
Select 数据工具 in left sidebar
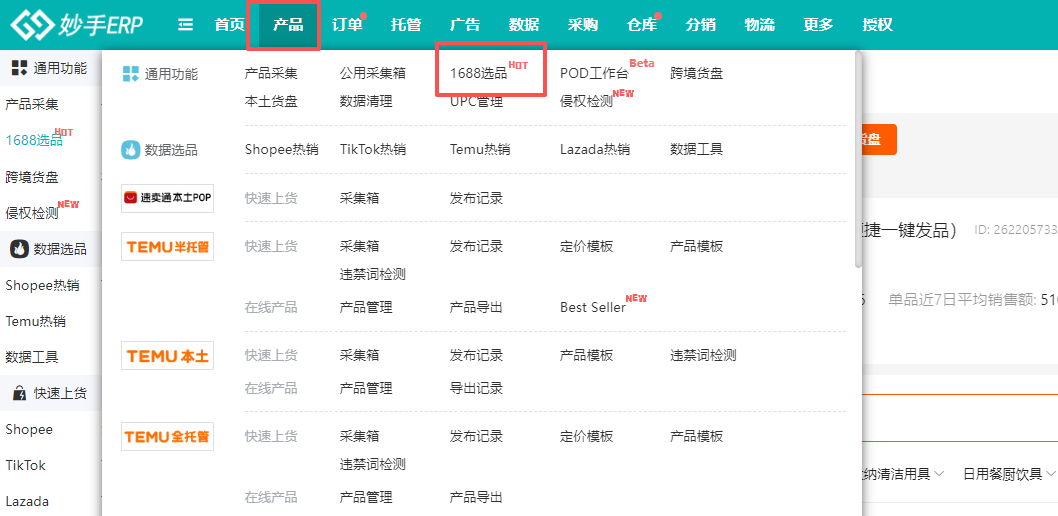pos(32,357)
